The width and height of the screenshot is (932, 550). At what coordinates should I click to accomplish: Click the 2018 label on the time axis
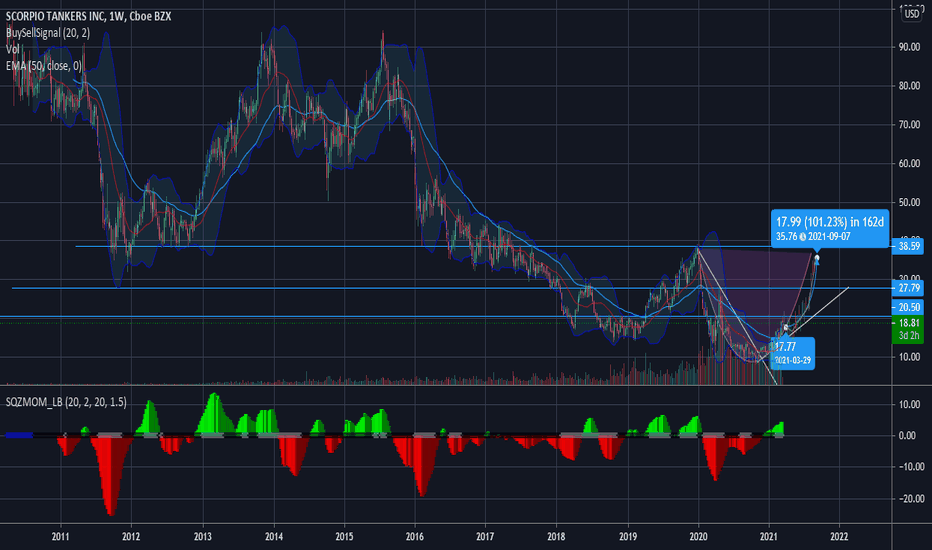pos(556,537)
